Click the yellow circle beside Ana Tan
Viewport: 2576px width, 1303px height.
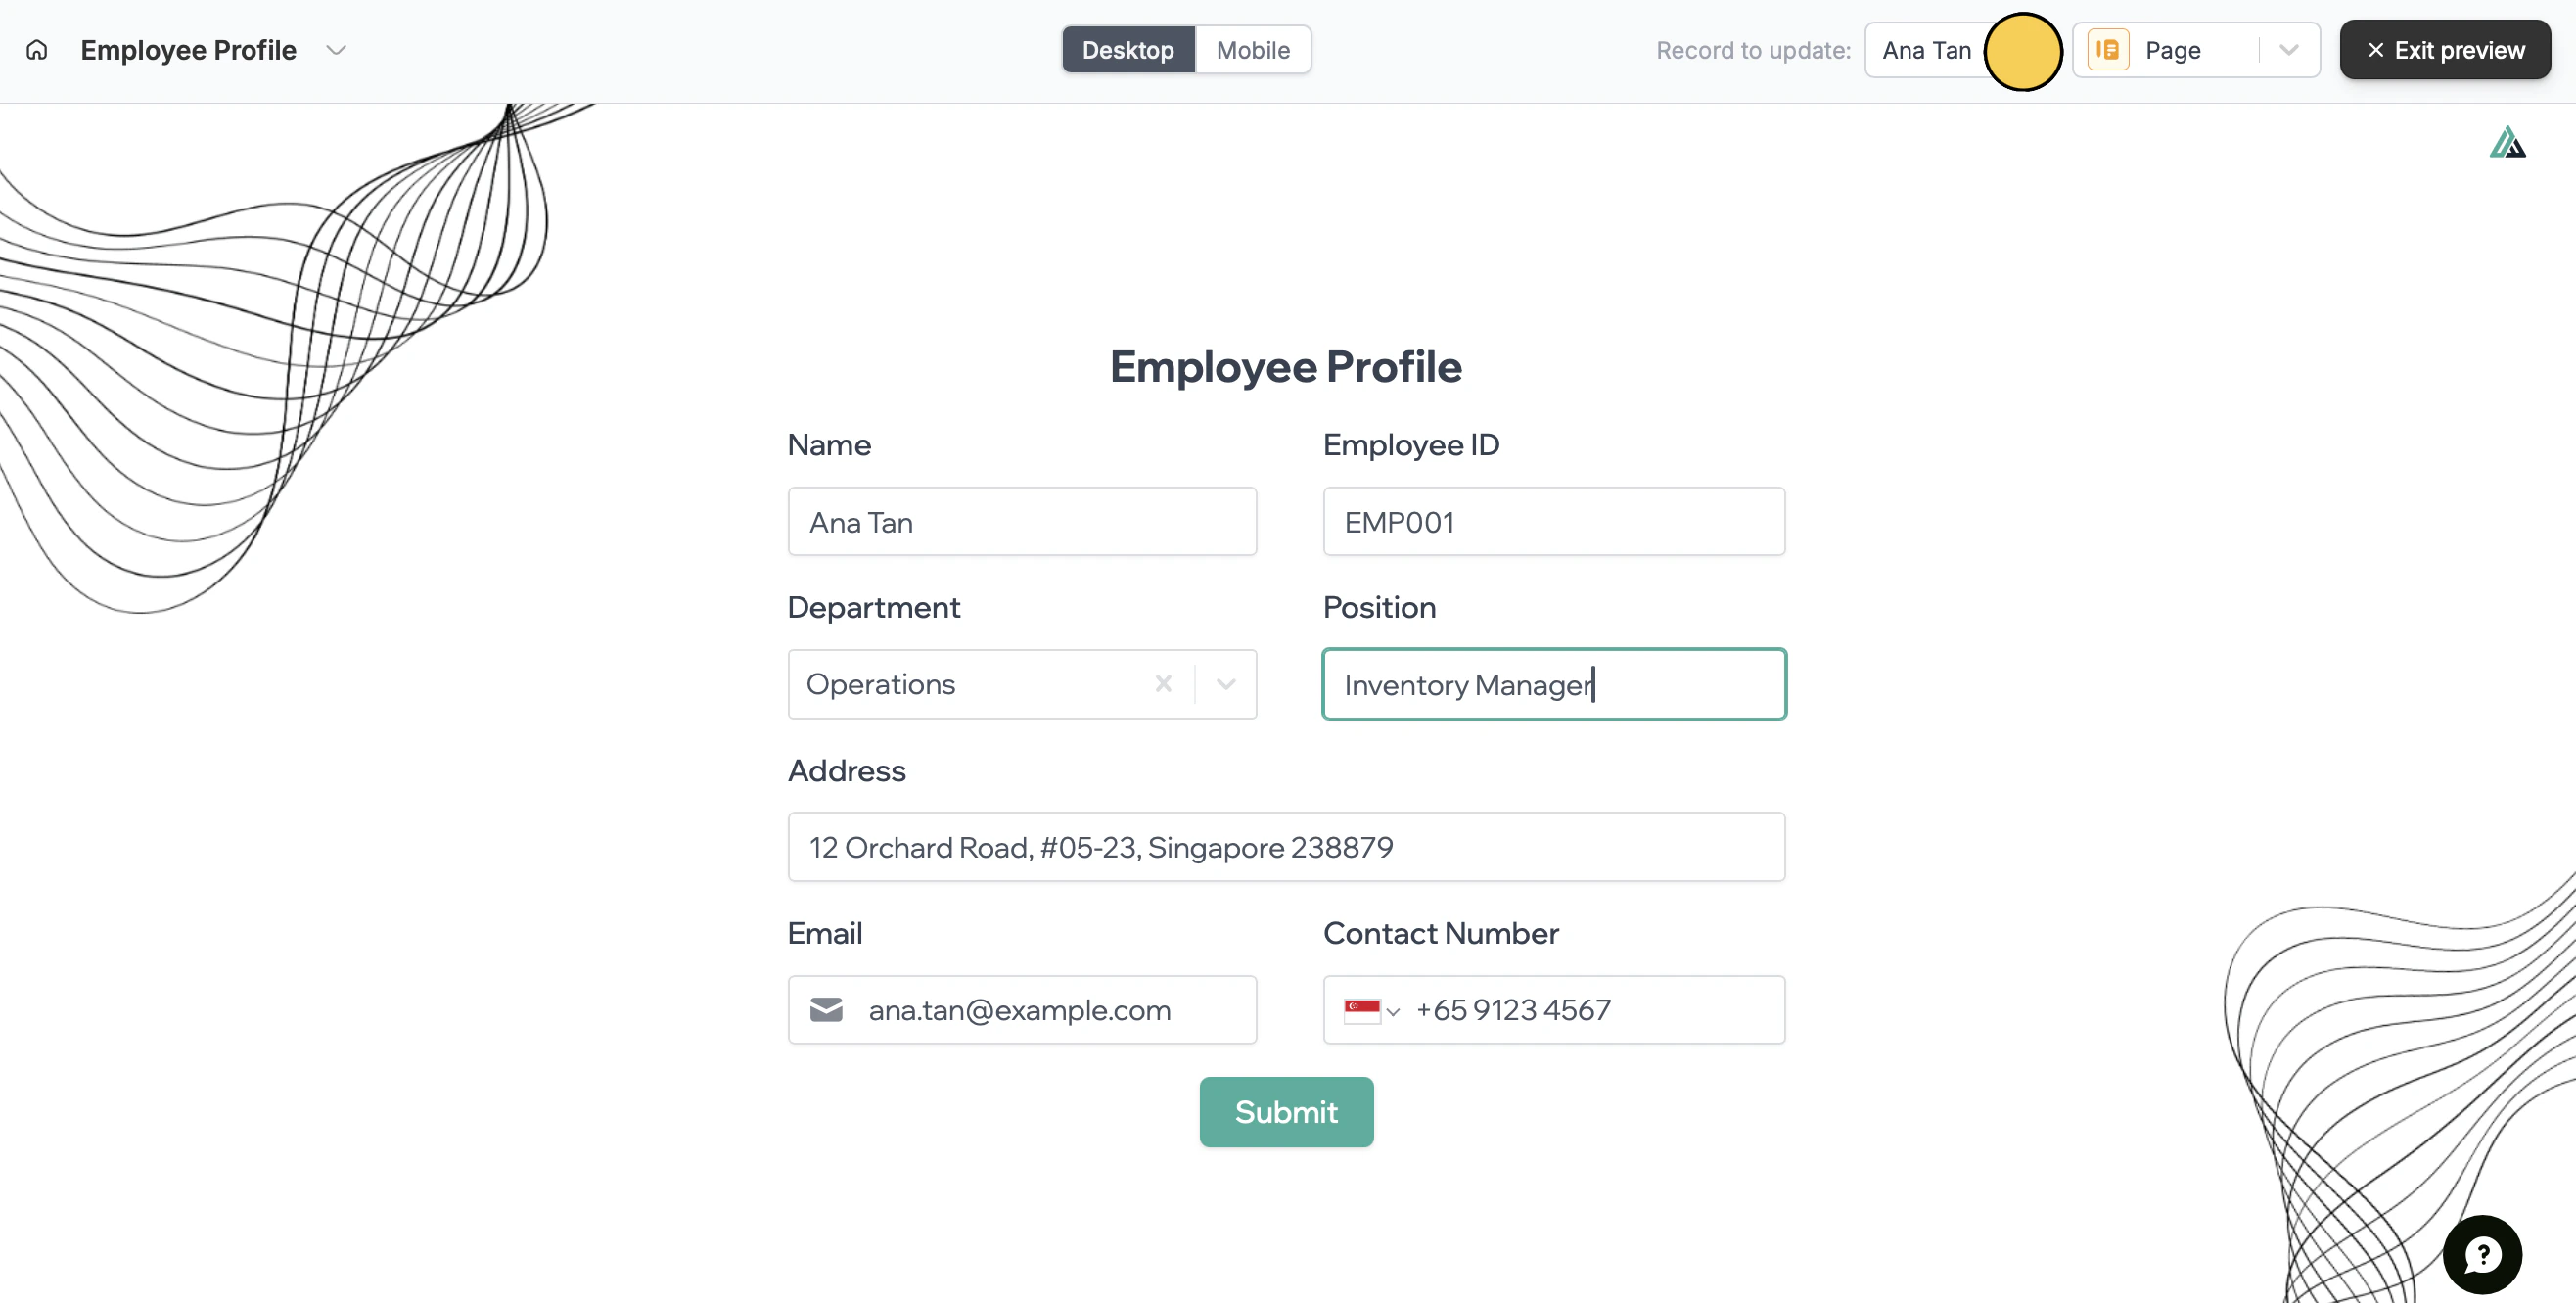[x=2023, y=51]
